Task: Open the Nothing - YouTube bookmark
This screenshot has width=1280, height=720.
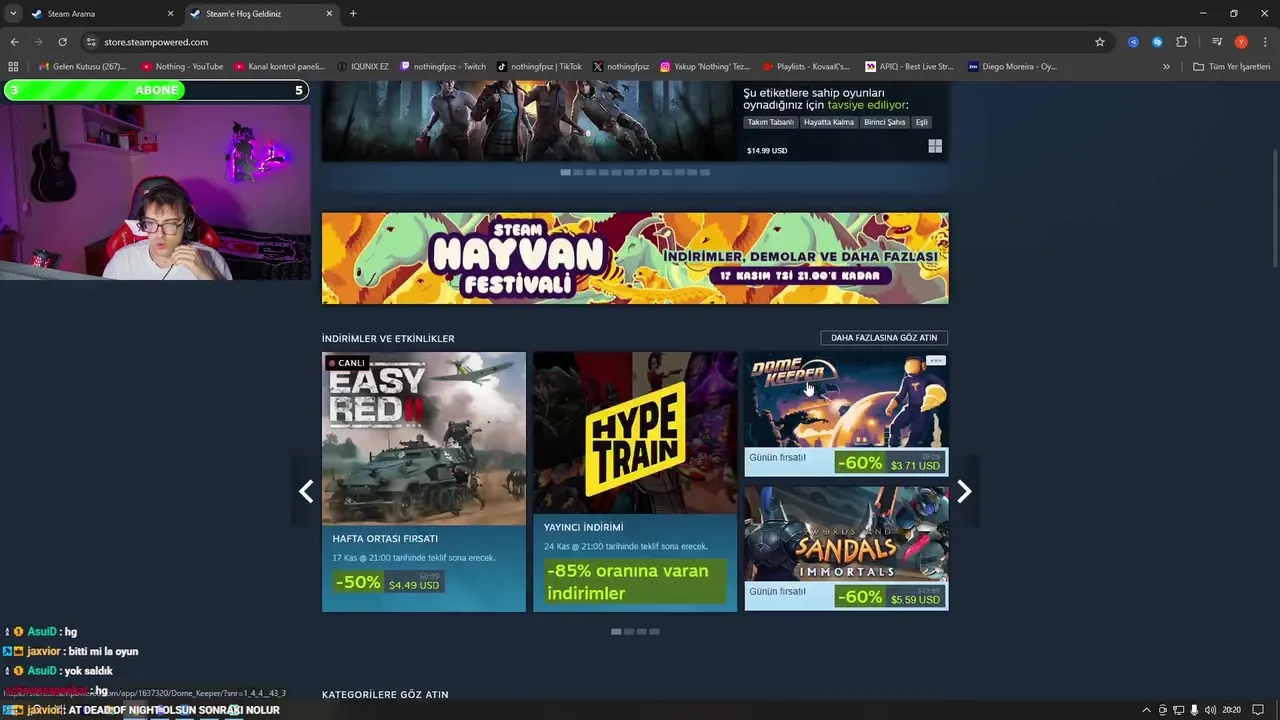Action: [x=182, y=67]
